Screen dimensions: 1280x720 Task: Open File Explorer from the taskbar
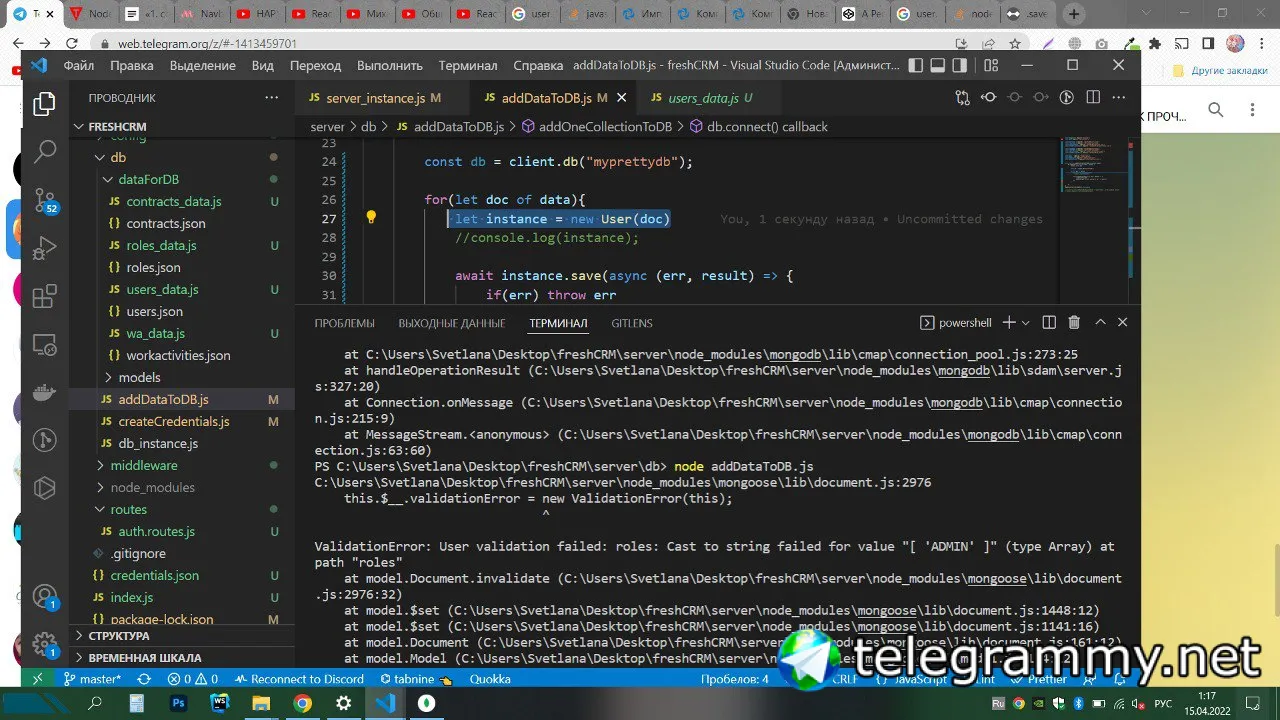(x=261, y=704)
